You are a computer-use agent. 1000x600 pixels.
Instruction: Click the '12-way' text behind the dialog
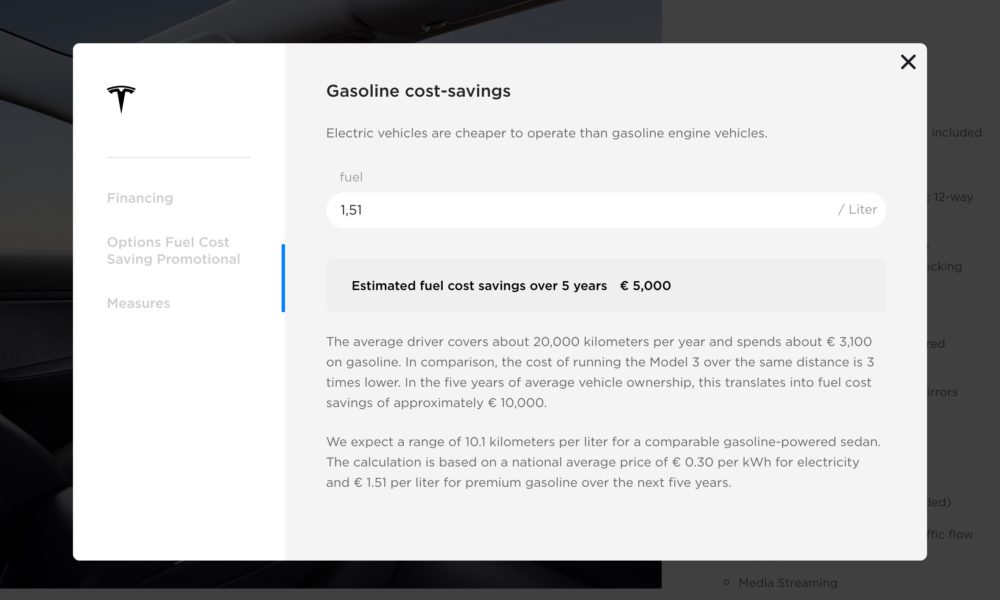[x=953, y=197]
